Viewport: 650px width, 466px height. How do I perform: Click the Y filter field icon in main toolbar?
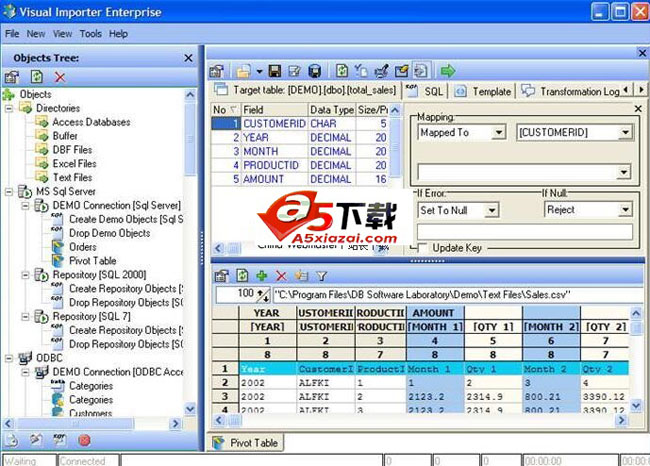tap(361, 71)
